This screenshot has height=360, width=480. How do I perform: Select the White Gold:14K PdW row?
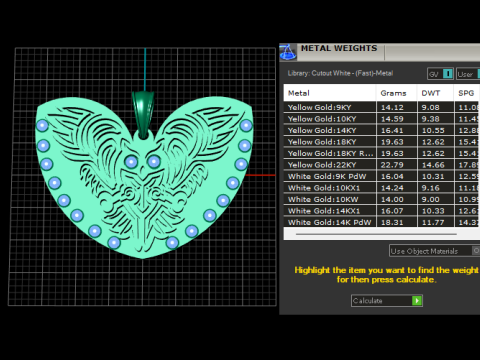[x=382, y=222]
